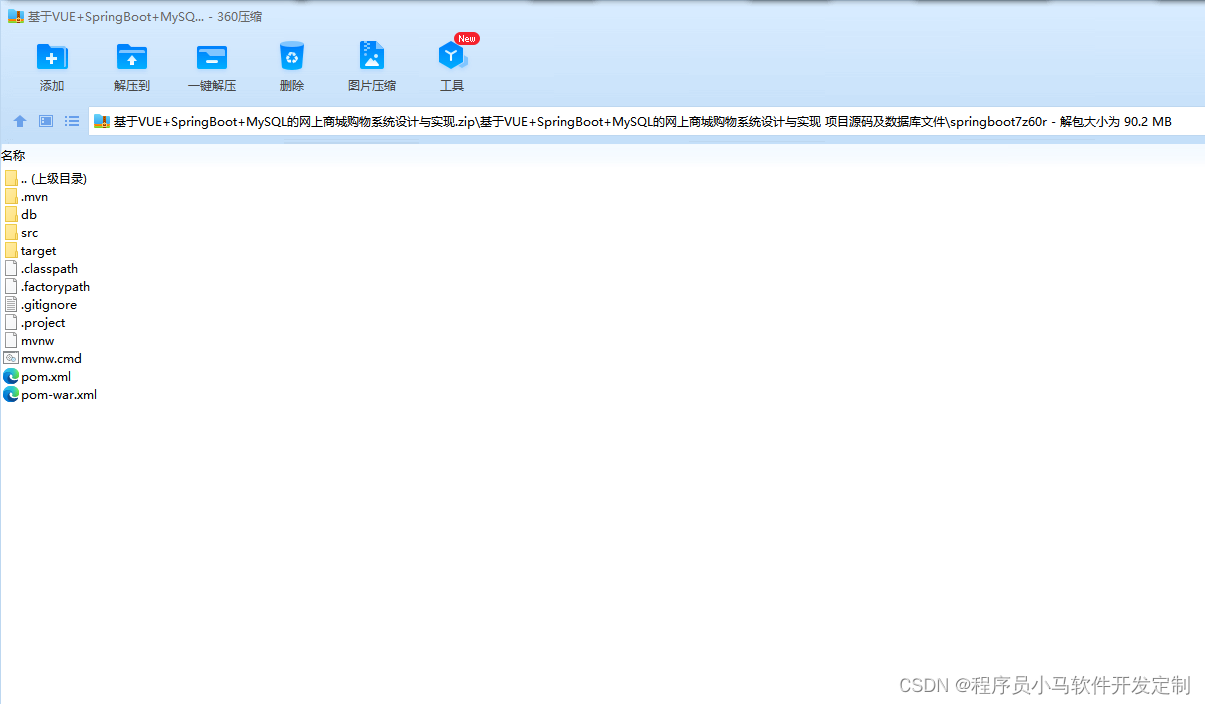1205x704 pixels.
Task: Click the archive icon in the address bar
Action: pos(100,121)
